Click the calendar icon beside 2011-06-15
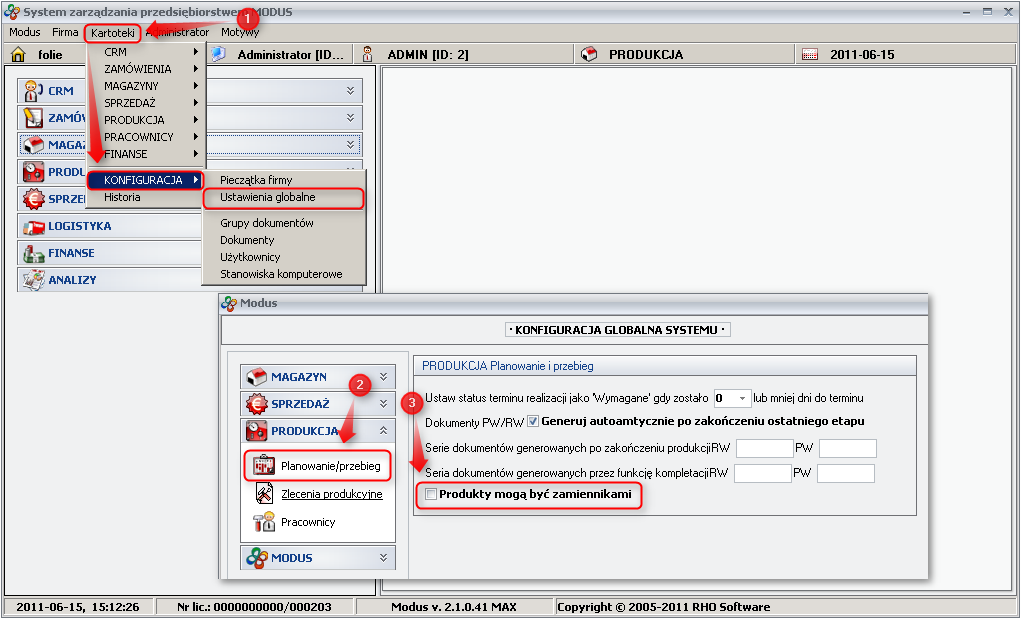Image resolution: width=1021 pixels, height=619 pixels. (x=810, y=55)
